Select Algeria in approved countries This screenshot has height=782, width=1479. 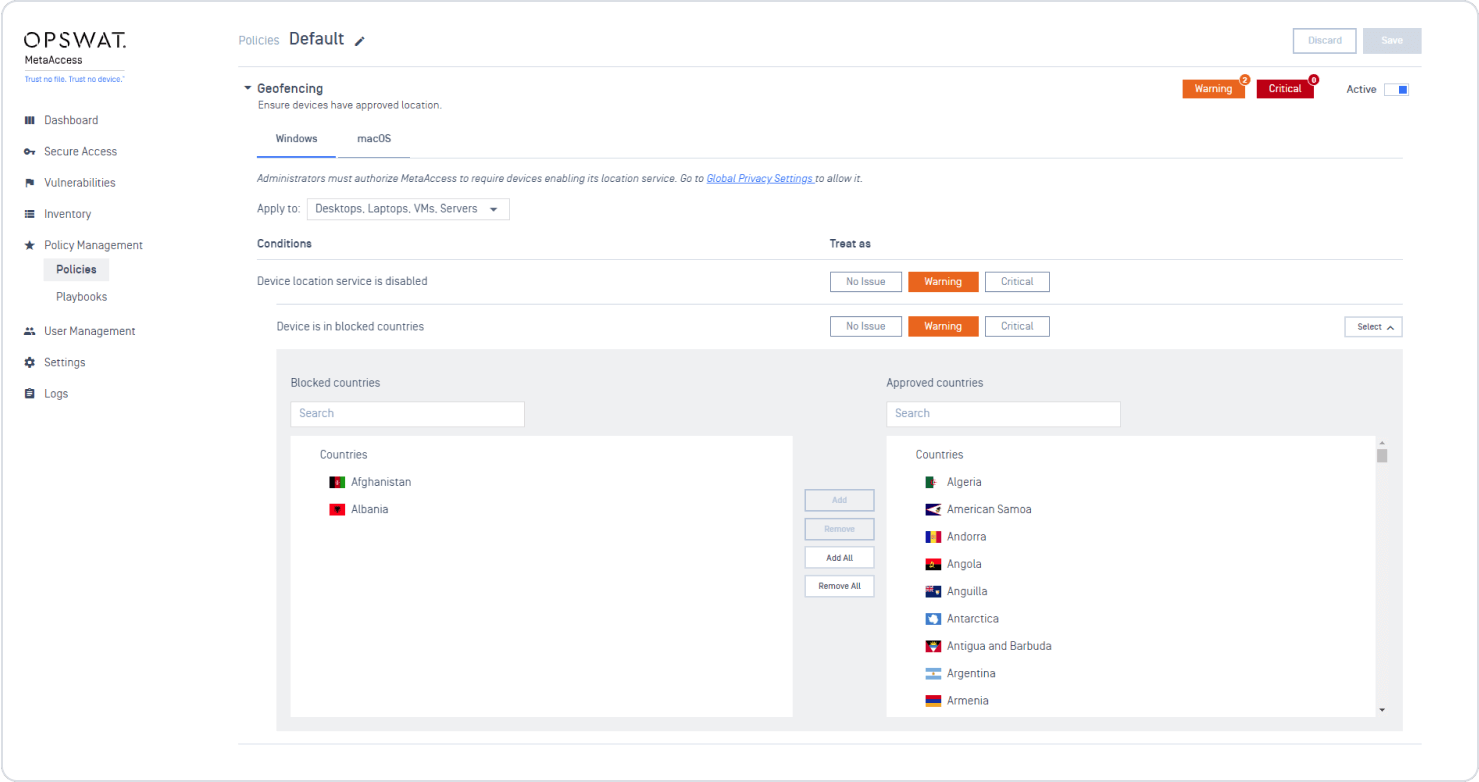point(964,482)
